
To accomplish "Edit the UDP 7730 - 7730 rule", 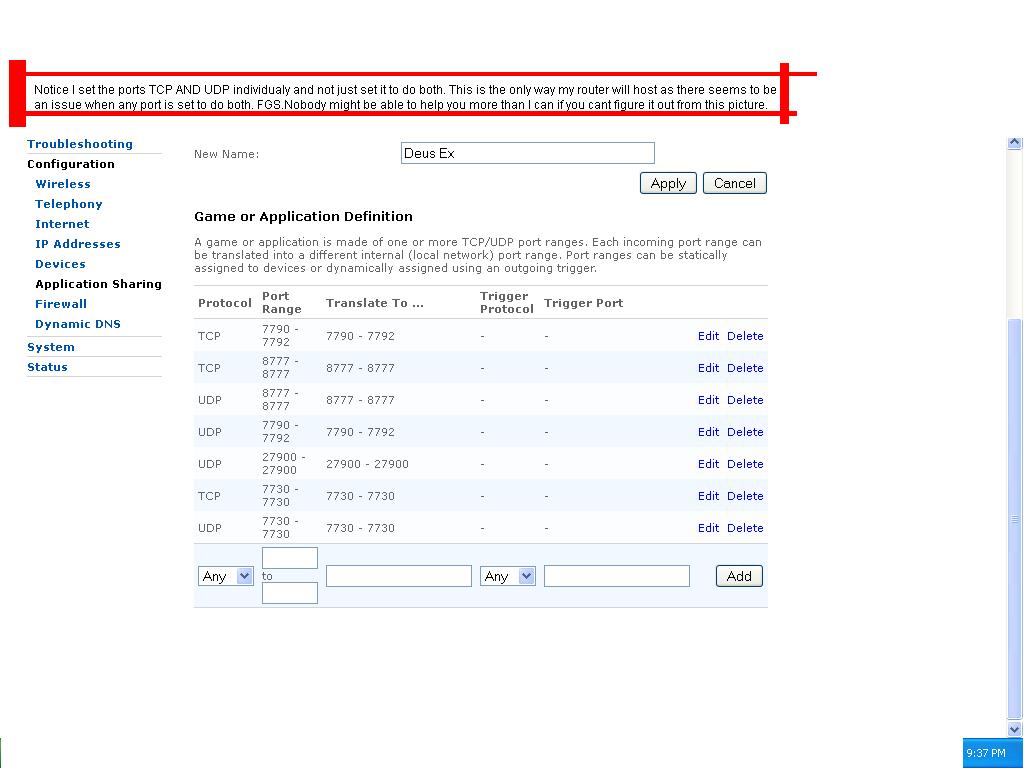I will coord(708,528).
